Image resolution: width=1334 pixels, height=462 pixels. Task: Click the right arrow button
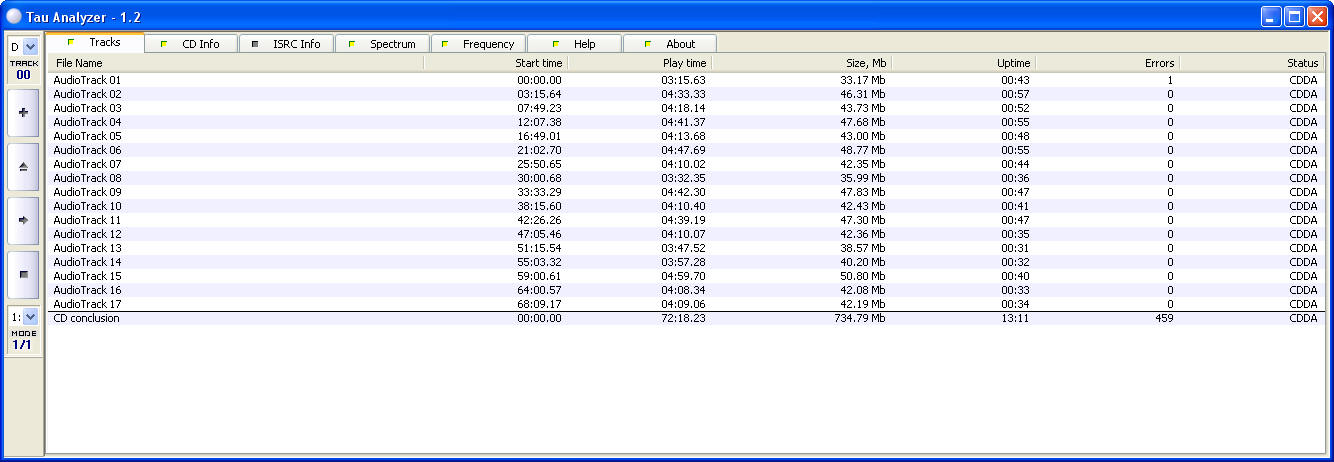23,220
